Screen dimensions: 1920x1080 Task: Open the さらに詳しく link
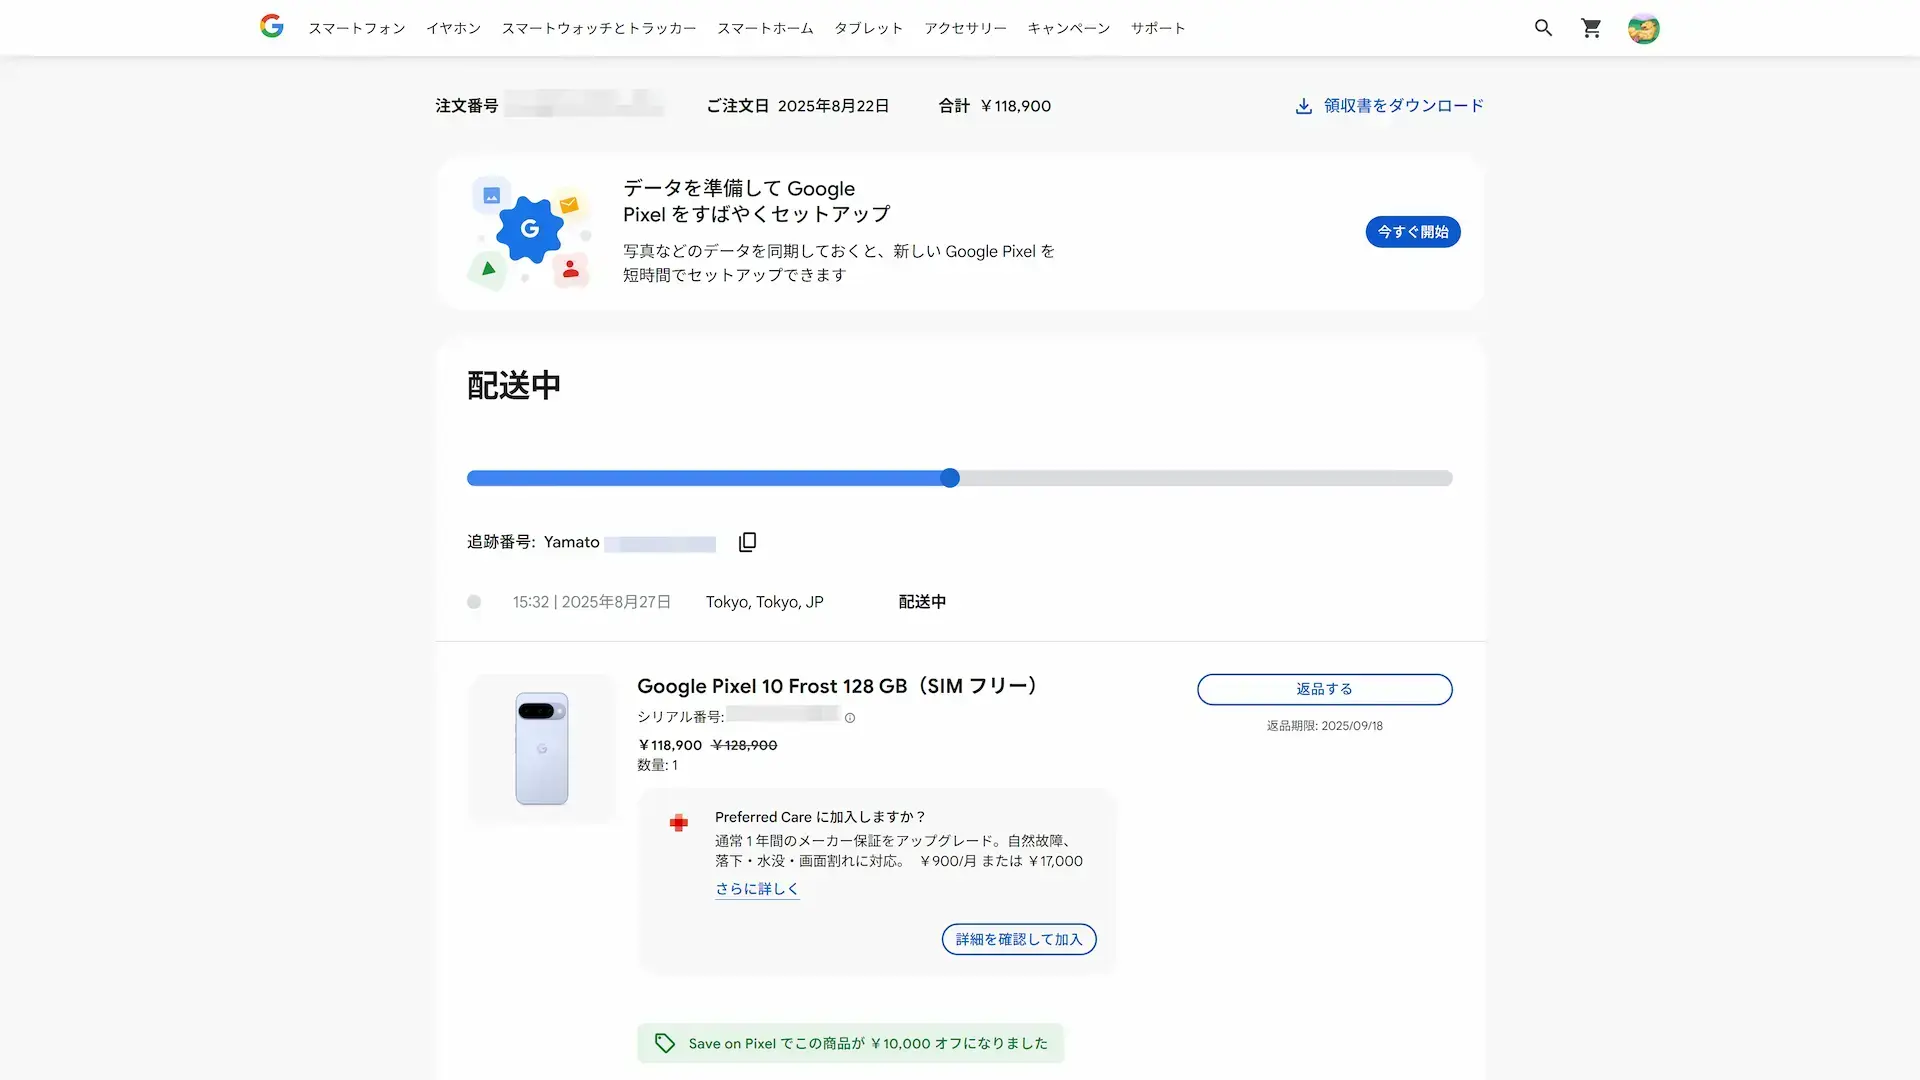point(756,888)
